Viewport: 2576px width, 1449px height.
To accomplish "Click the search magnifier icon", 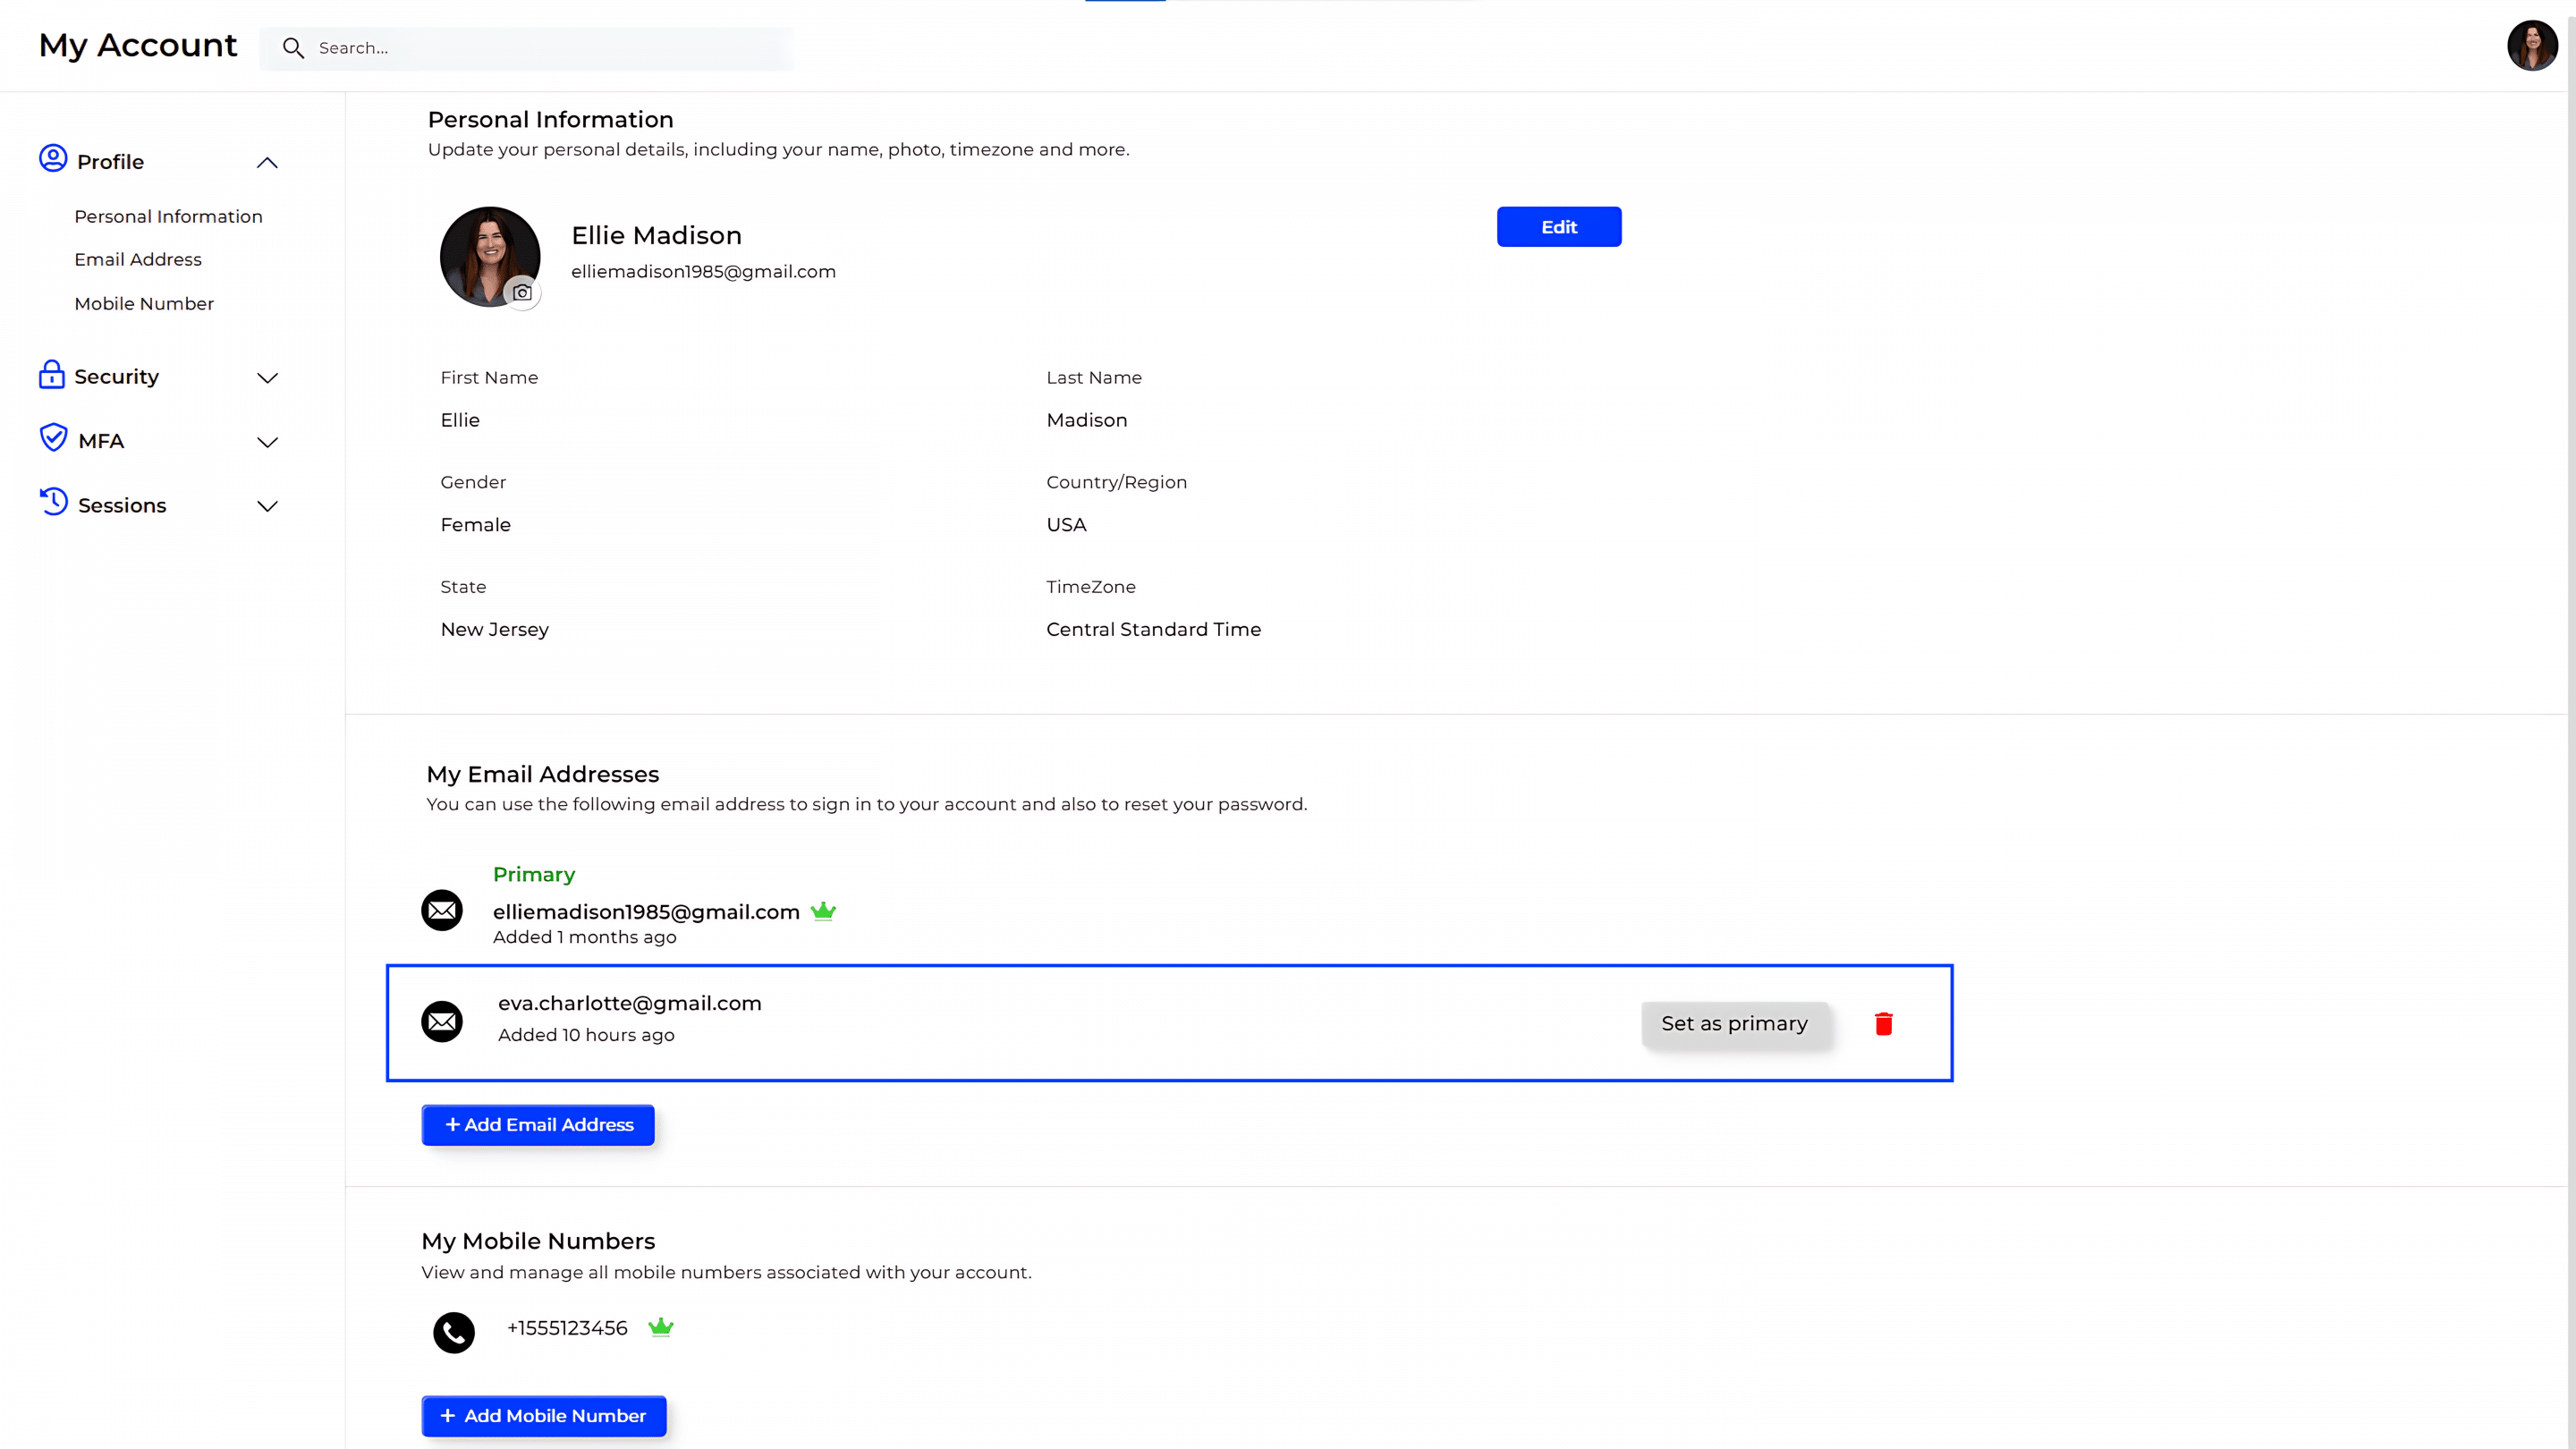I will pyautogui.click(x=293, y=48).
